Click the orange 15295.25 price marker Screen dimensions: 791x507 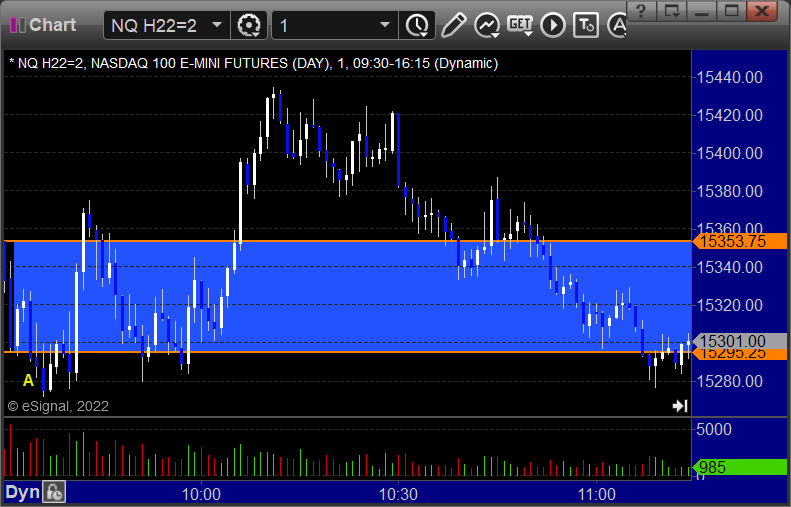(740, 354)
